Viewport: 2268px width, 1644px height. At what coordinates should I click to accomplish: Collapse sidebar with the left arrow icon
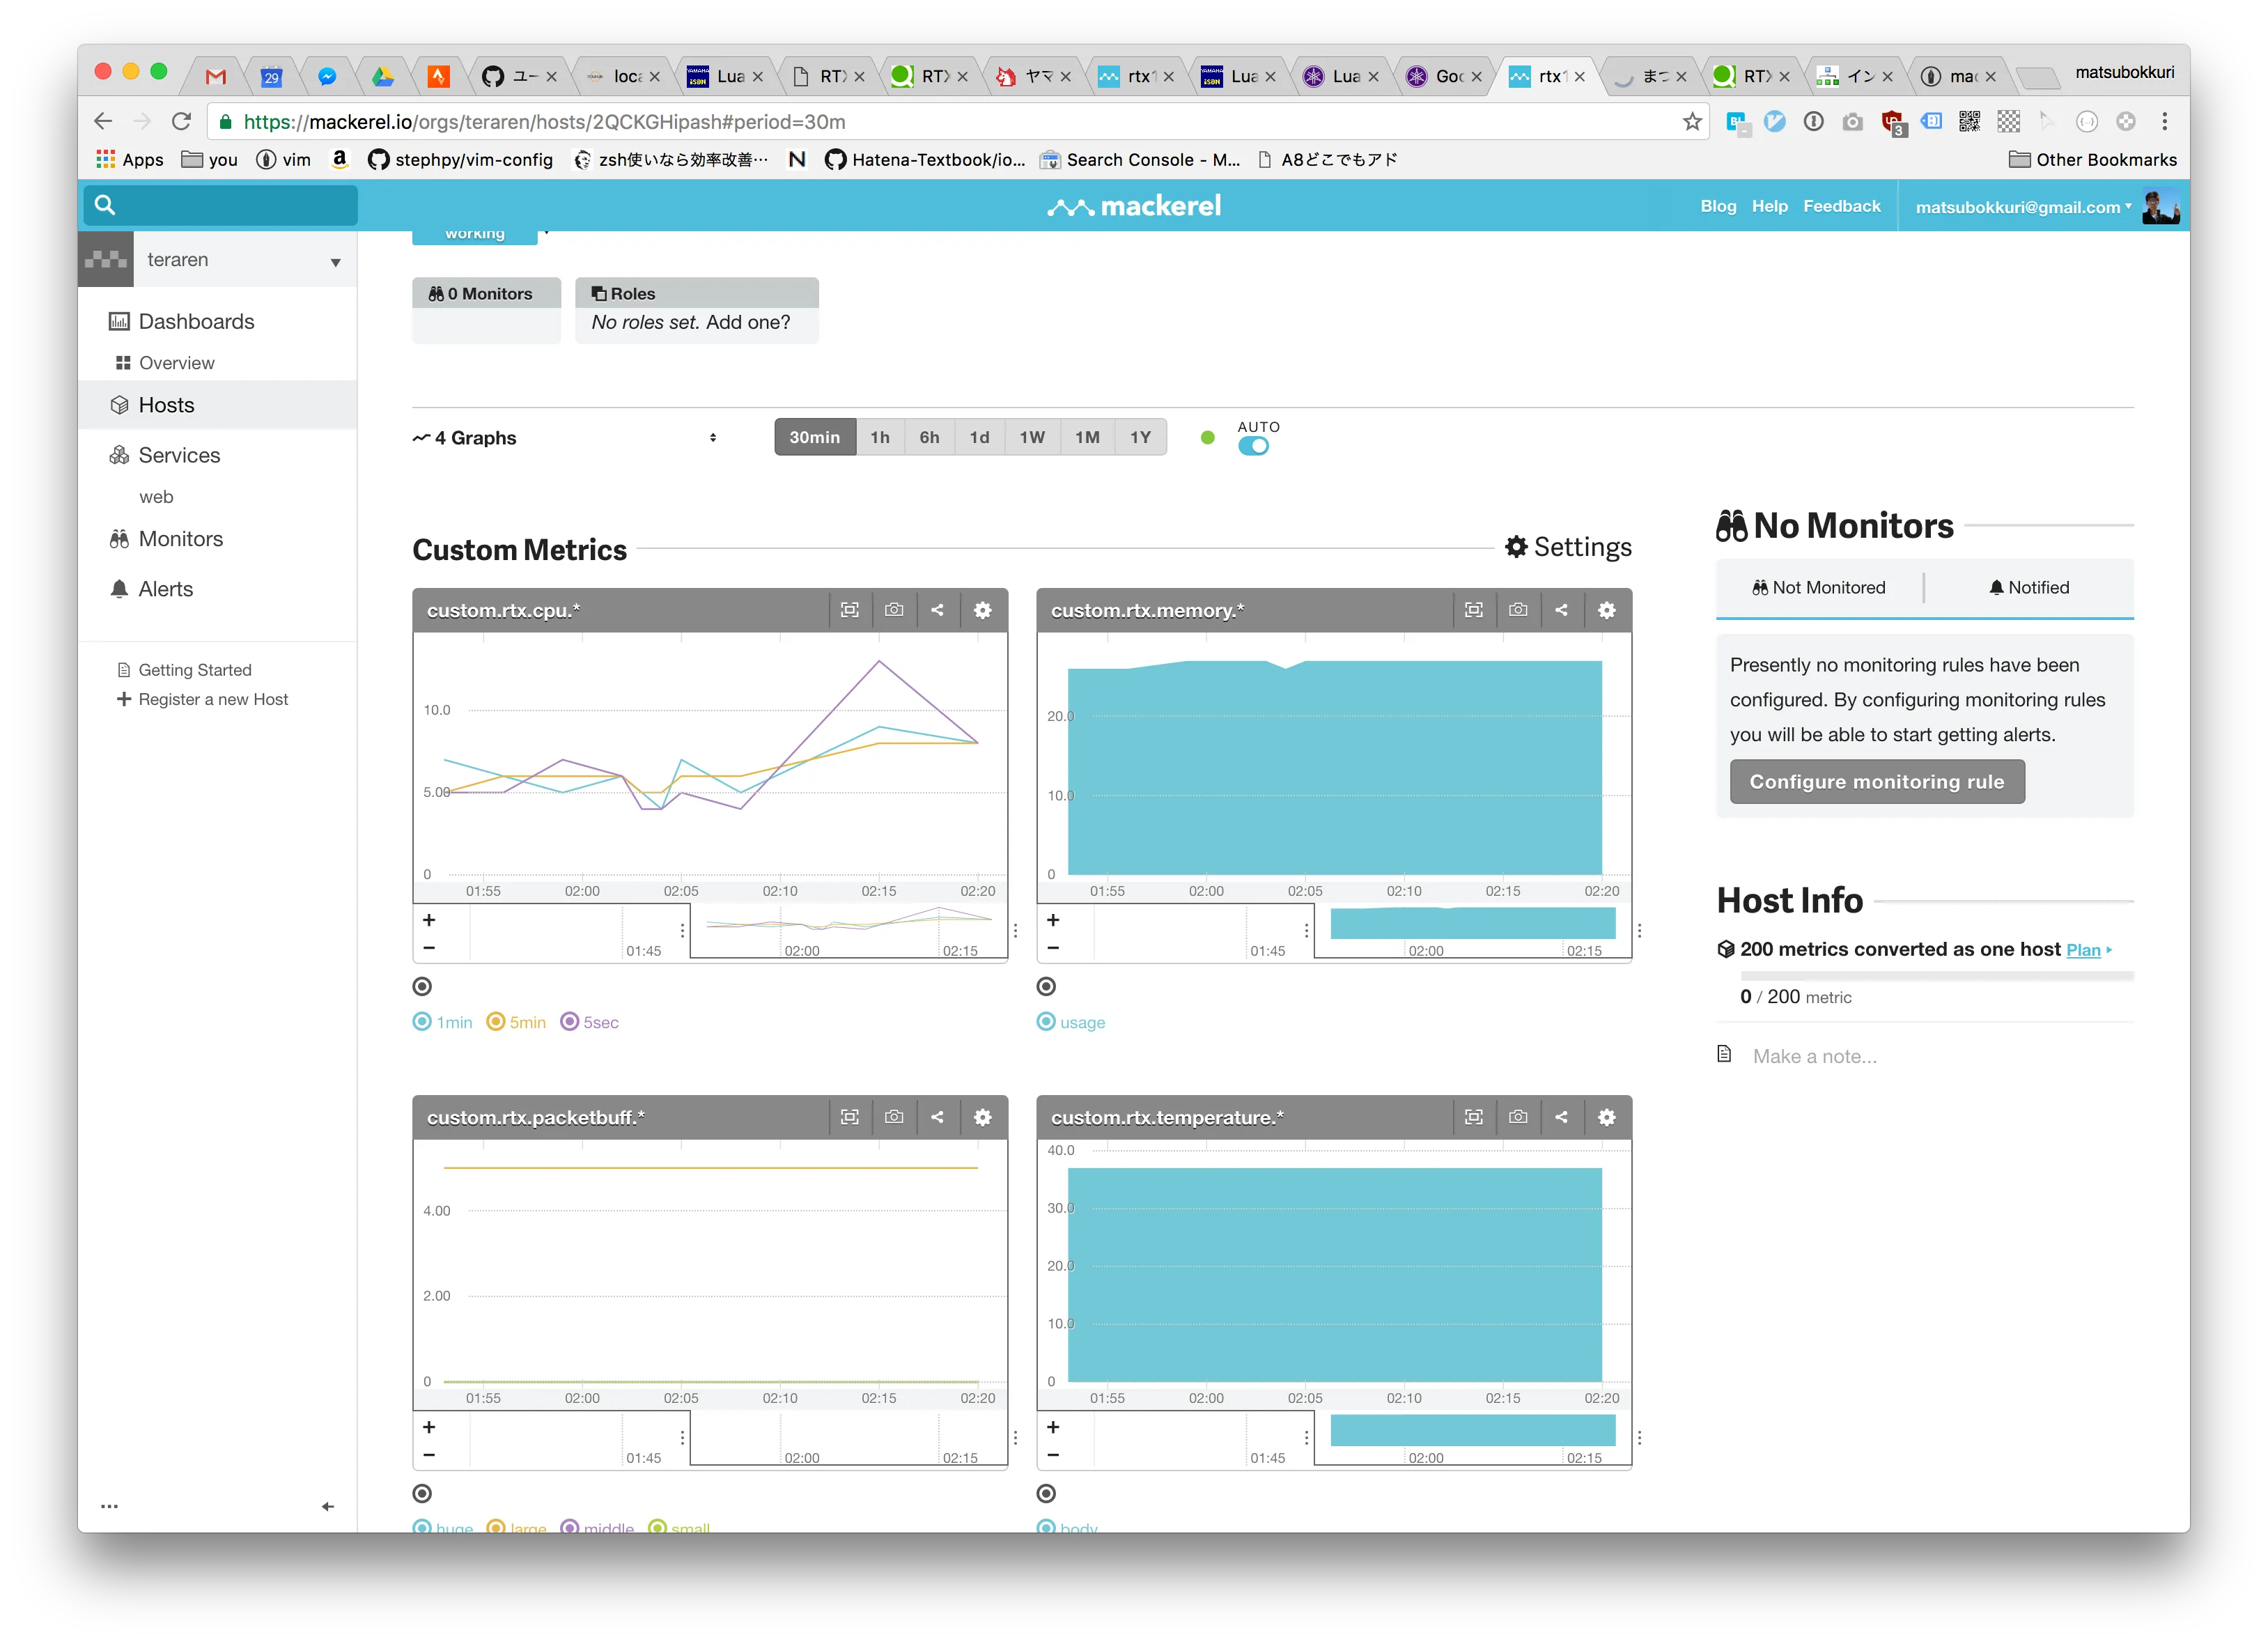tap(327, 1506)
